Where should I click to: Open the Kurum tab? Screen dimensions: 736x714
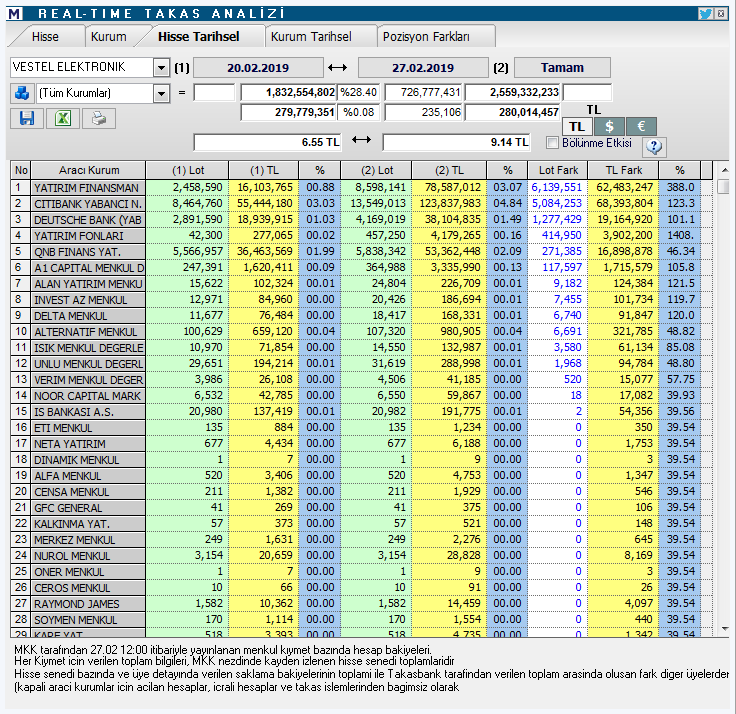[x=108, y=37]
